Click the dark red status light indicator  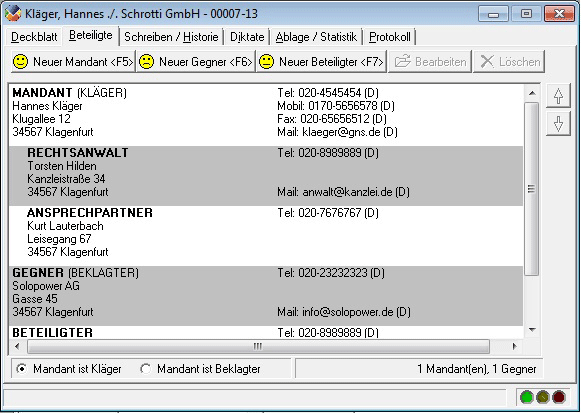click(x=559, y=397)
